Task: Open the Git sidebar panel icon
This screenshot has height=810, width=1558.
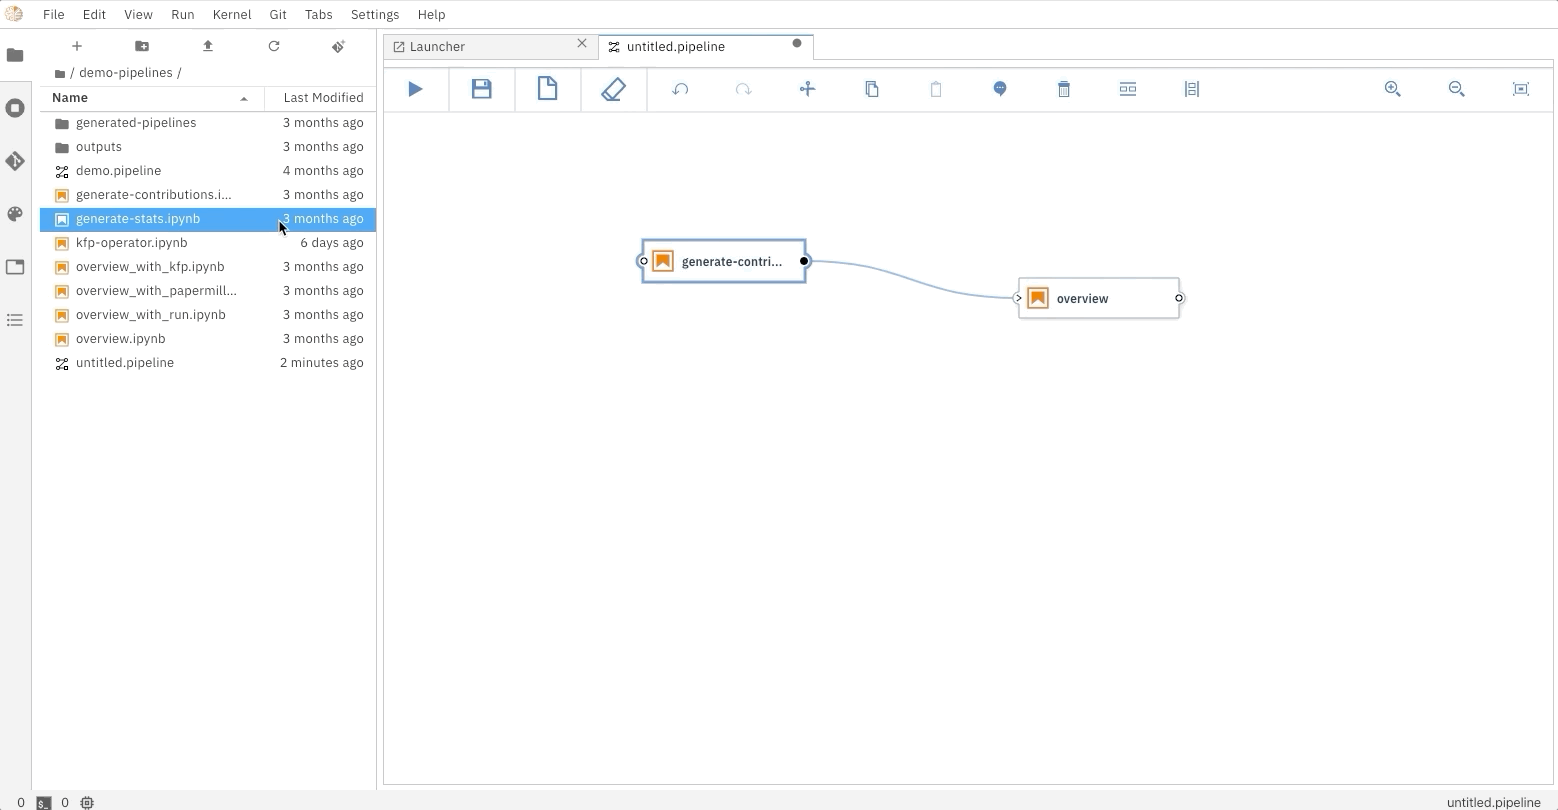Action: pyautogui.click(x=15, y=161)
